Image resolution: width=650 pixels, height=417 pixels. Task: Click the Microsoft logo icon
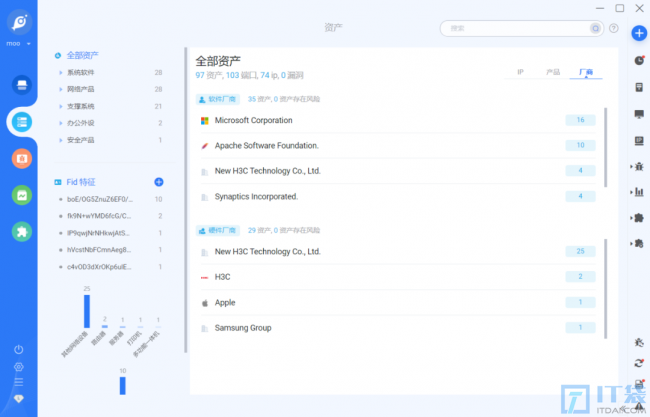click(x=204, y=121)
